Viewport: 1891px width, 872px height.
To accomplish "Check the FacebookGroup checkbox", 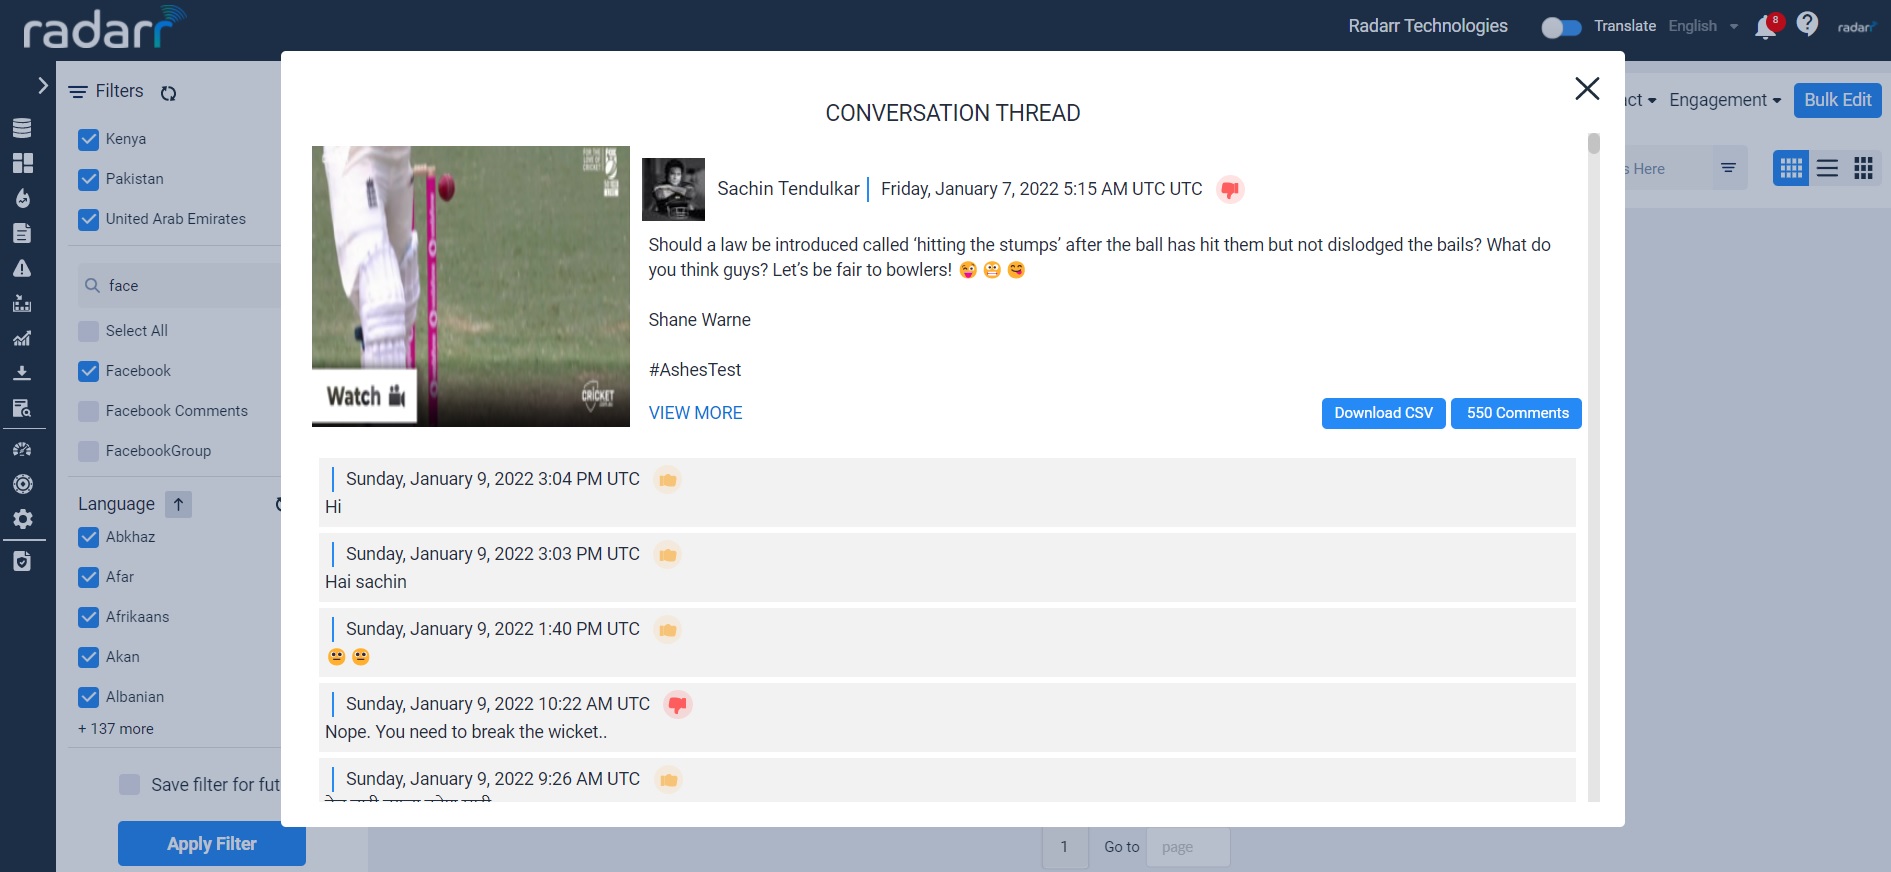I will [x=89, y=451].
